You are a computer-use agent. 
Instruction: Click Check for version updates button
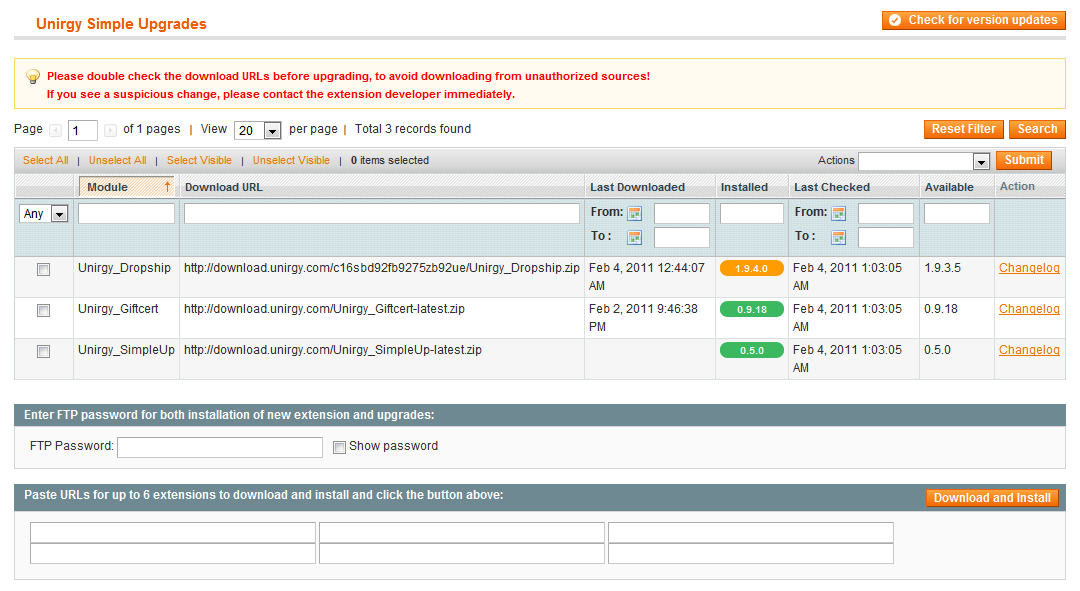(973, 20)
